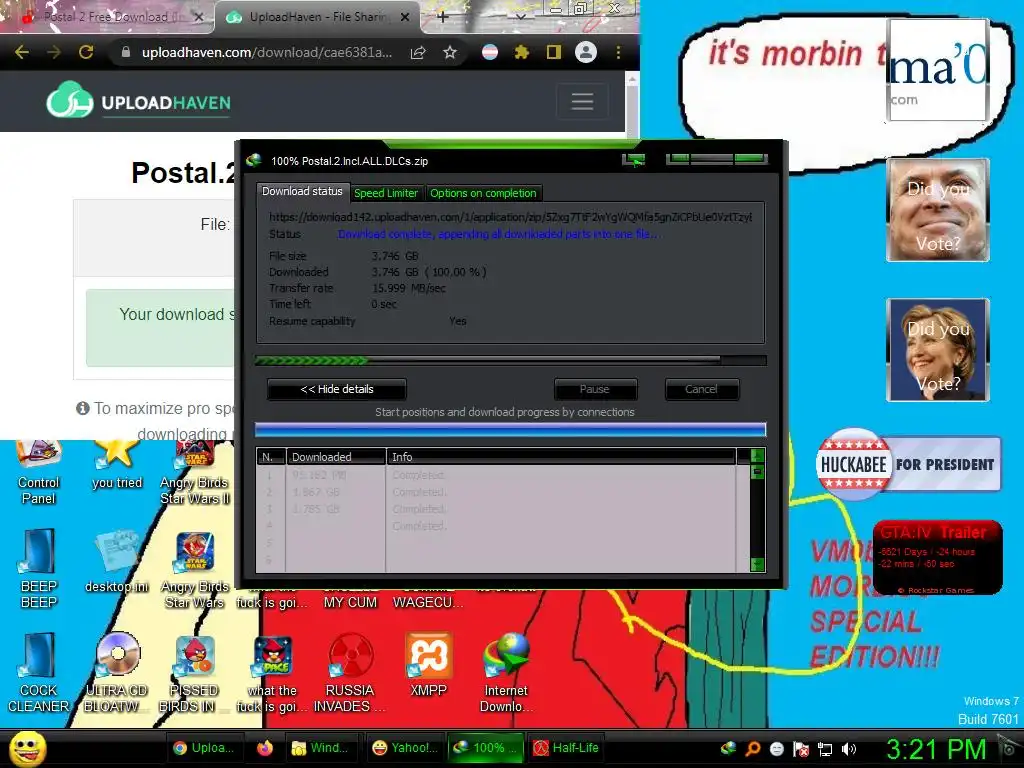The height and width of the screenshot is (768, 1024).
Task: Open Chrome three-dot menu
Action: click(x=618, y=52)
